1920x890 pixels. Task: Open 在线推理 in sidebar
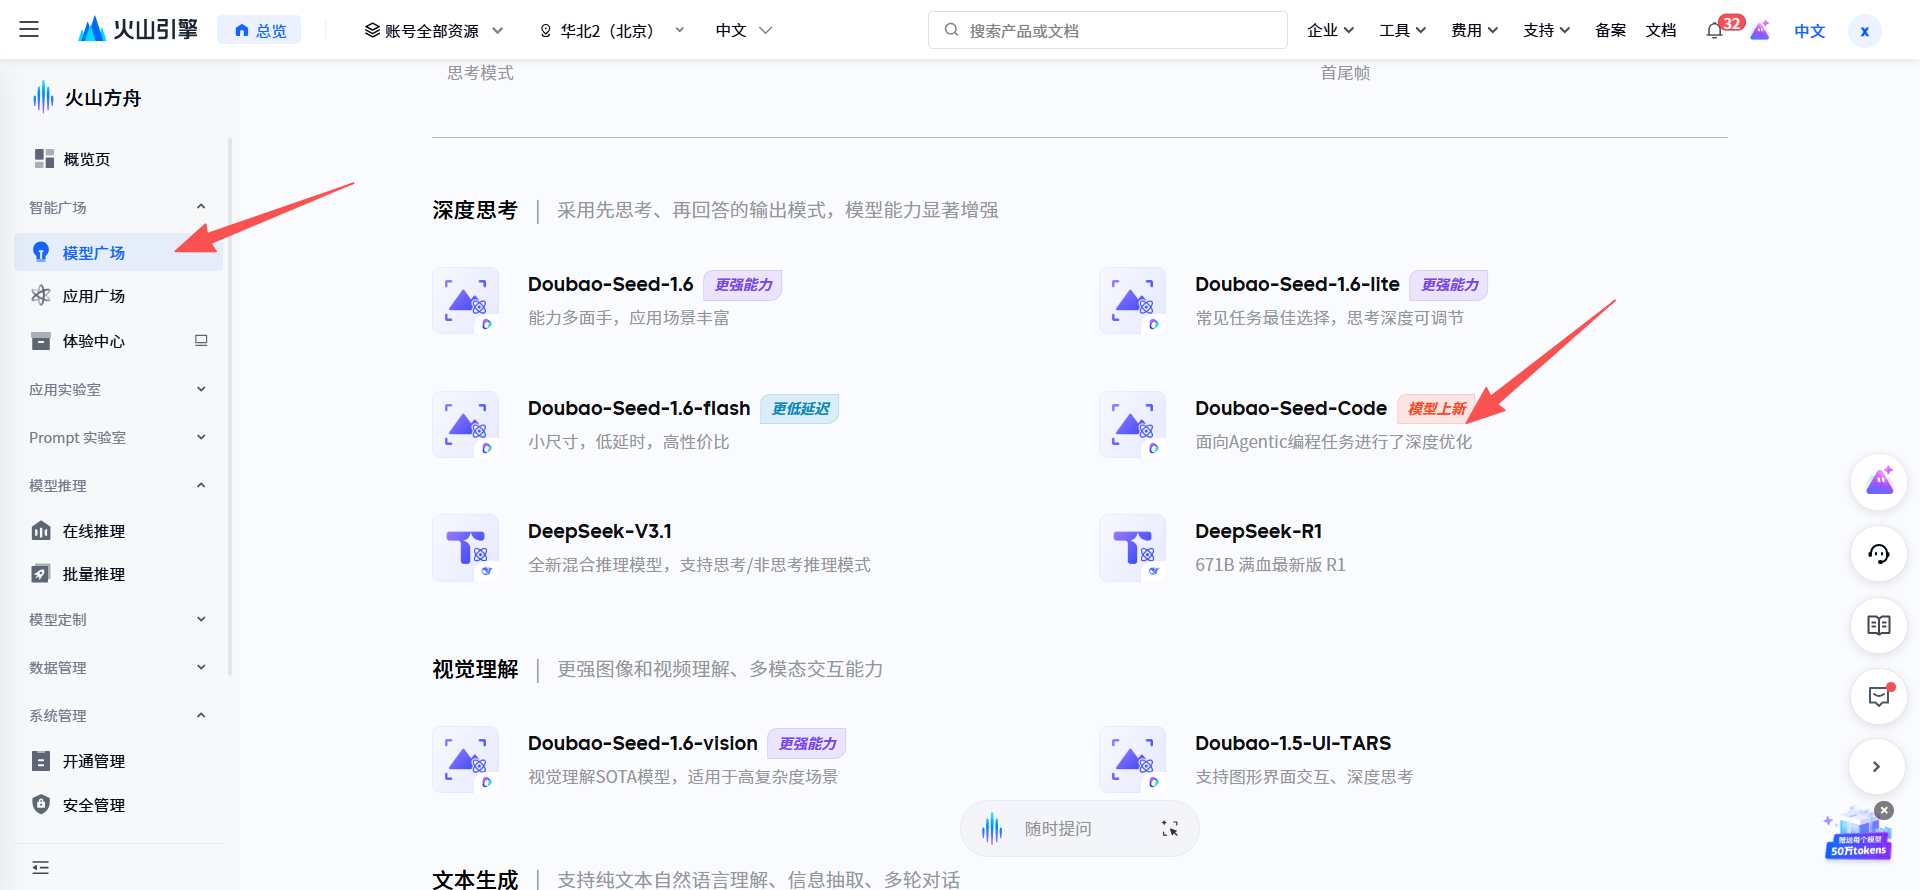118,531
